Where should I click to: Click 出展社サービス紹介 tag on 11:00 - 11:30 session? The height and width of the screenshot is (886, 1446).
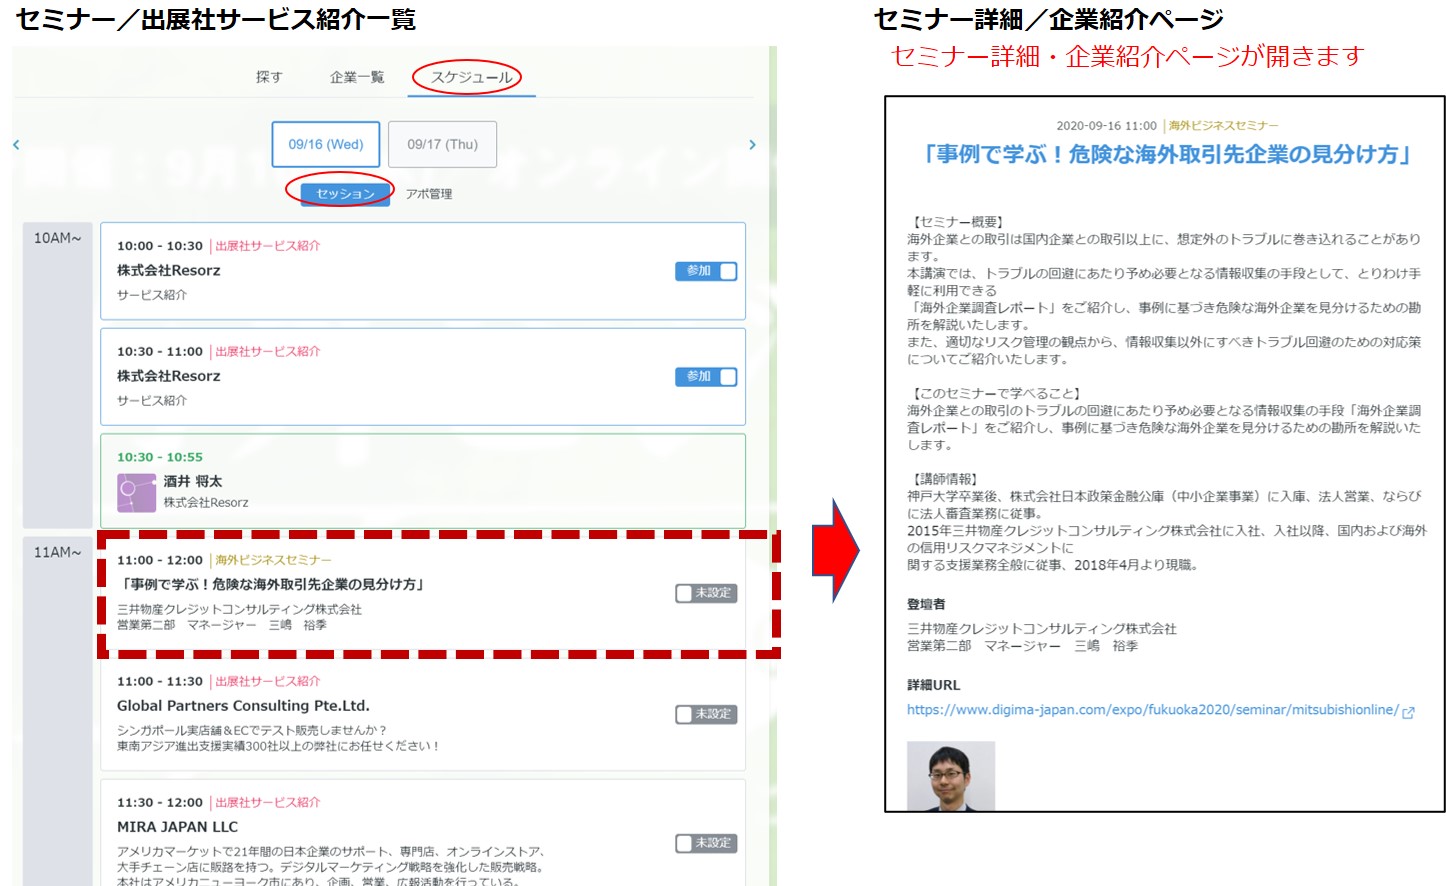[x=268, y=682]
